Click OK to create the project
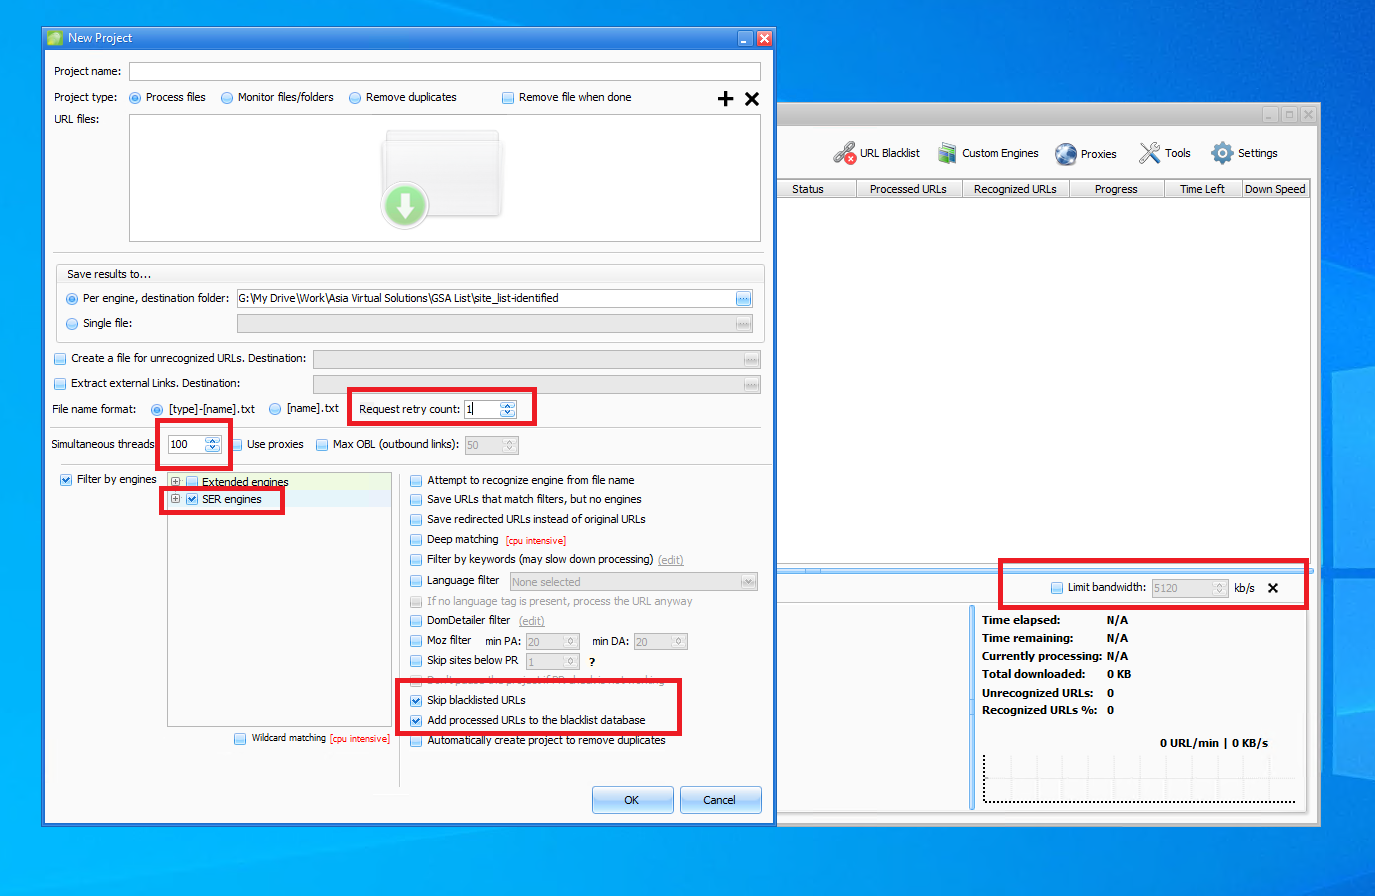The height and width of the screenshot is (896, 1375). click(631, 800)
